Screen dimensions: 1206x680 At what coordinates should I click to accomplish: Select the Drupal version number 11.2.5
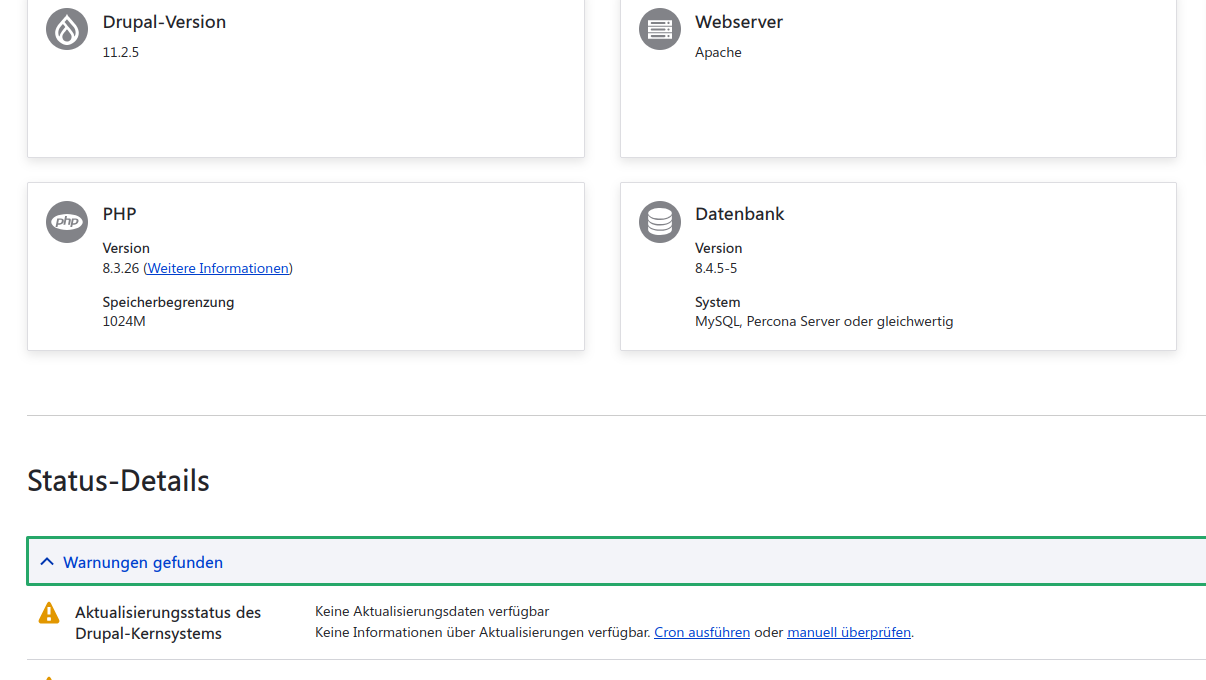point(121,52)
